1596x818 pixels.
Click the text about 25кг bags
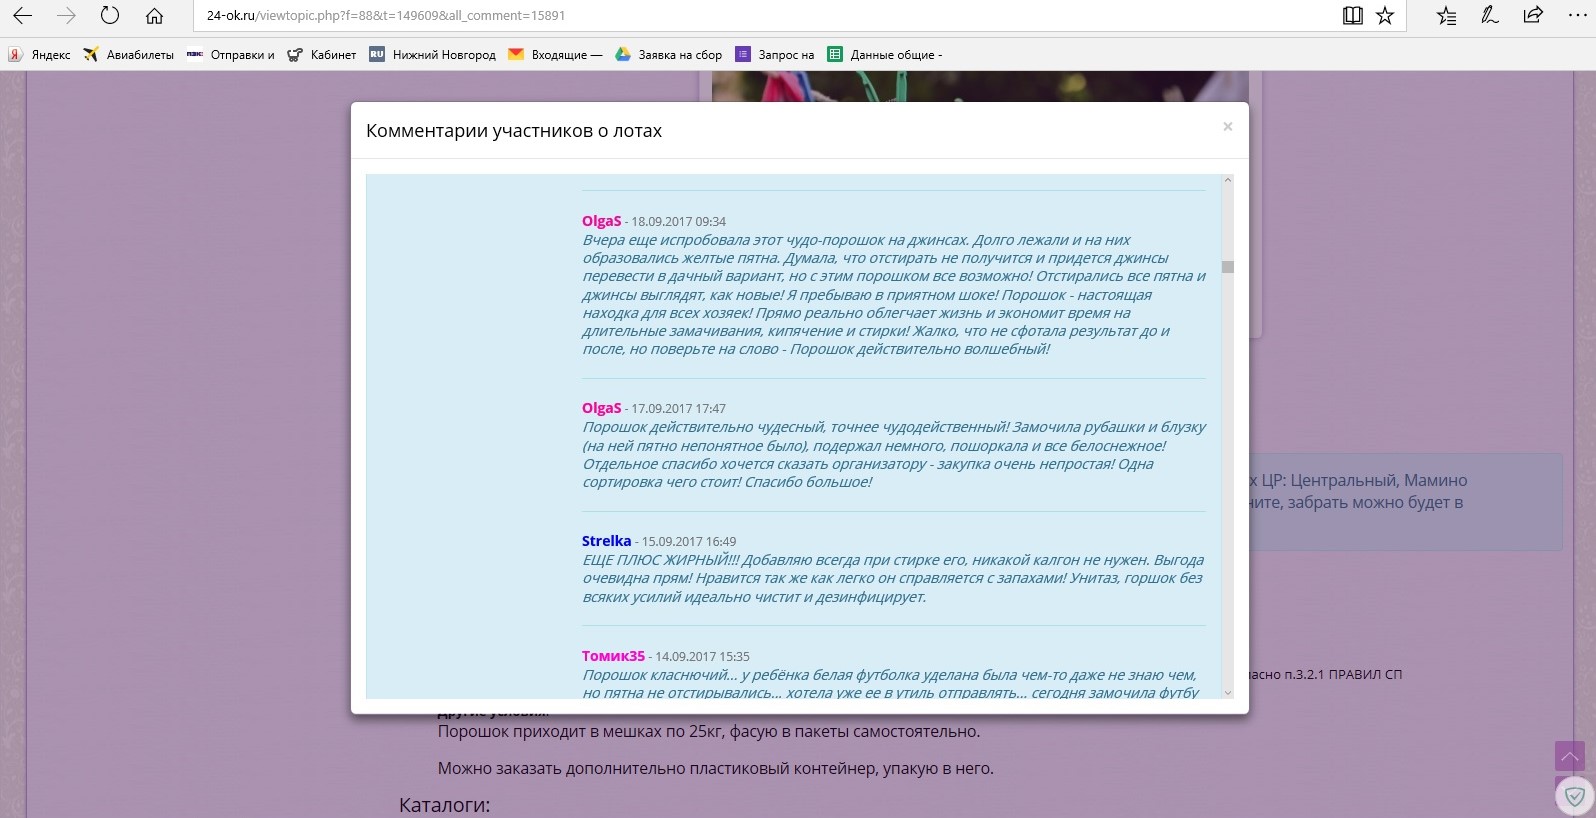pyautogui.click(x=709, y=731)
